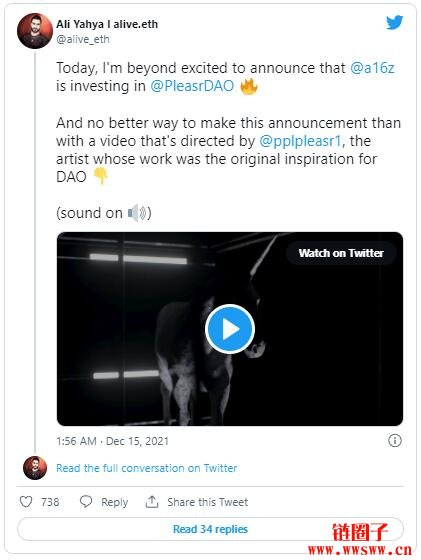
Task: Open Ali Yahya's profile avatar
Action: click(x=35, y=31)
